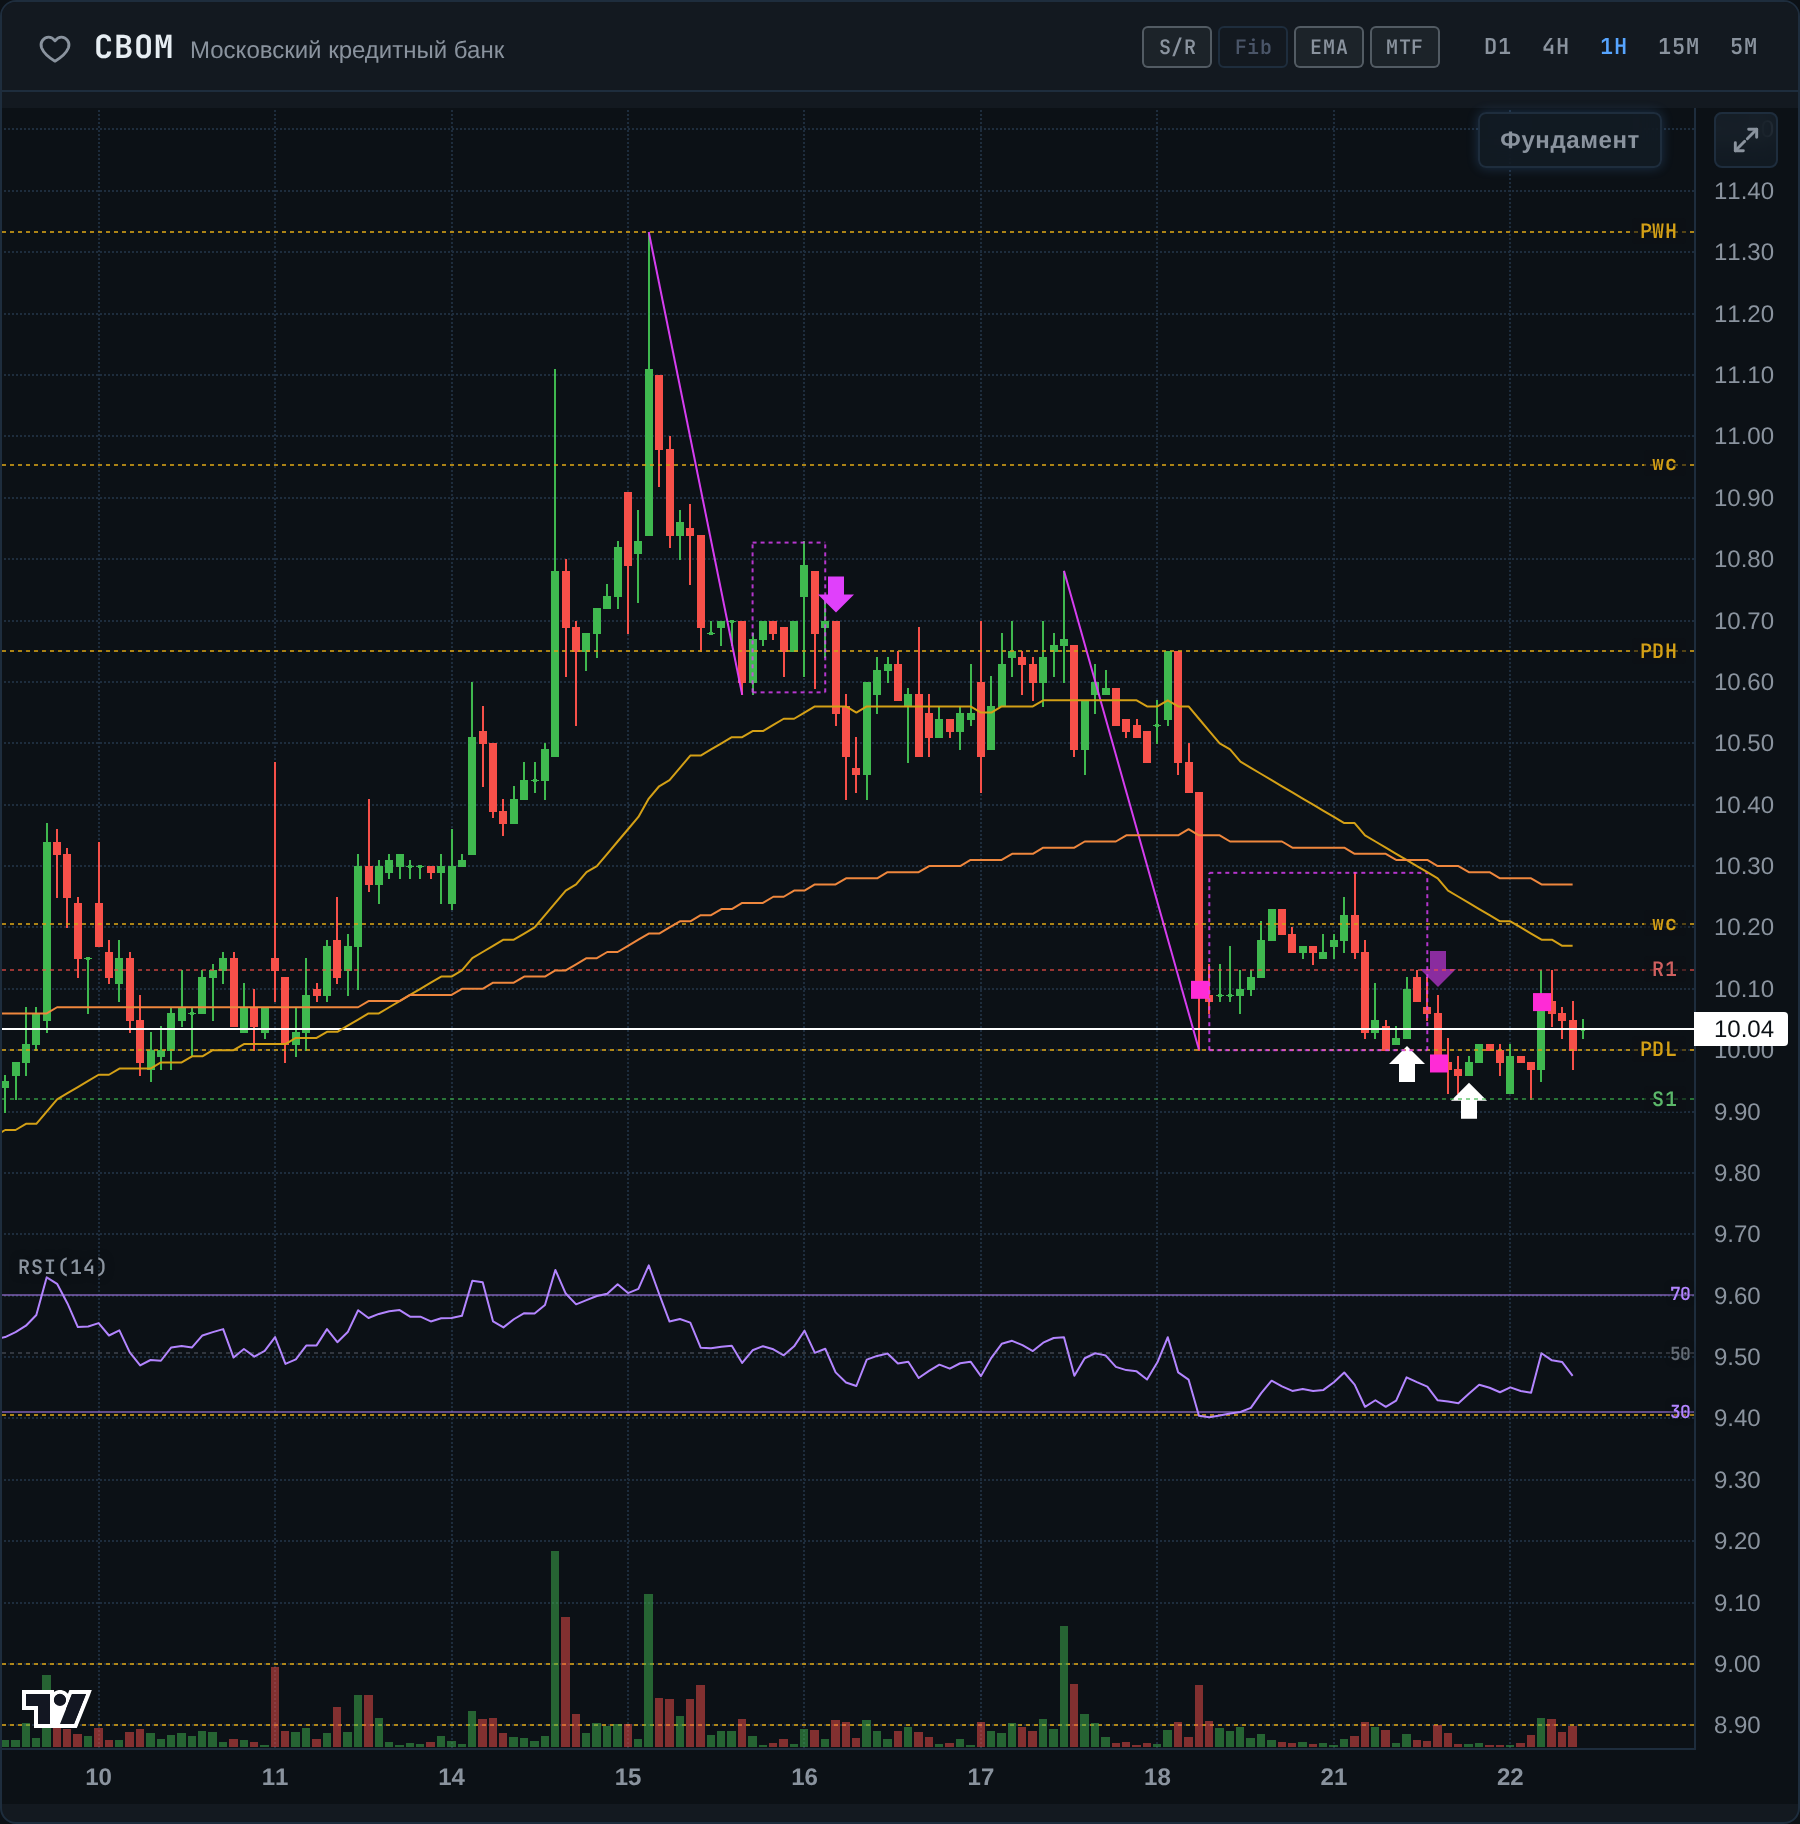Select the 1H timeframe
Screen dimensions: 1800x1824
coord(1613,47)
